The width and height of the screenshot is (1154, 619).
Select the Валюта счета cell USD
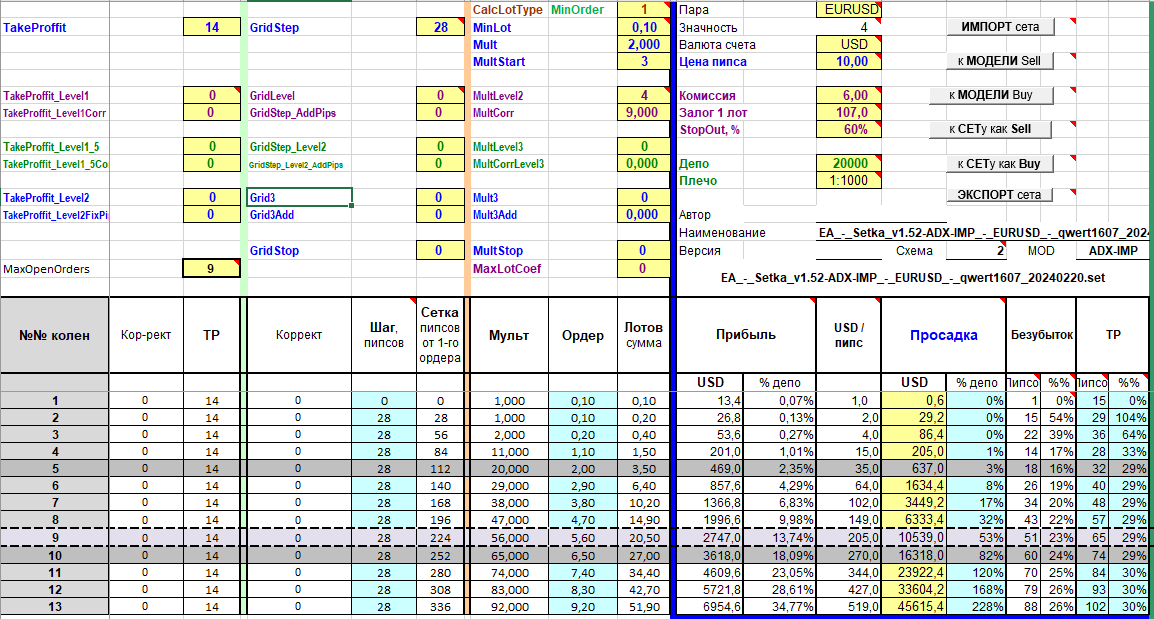coord(849,44)
